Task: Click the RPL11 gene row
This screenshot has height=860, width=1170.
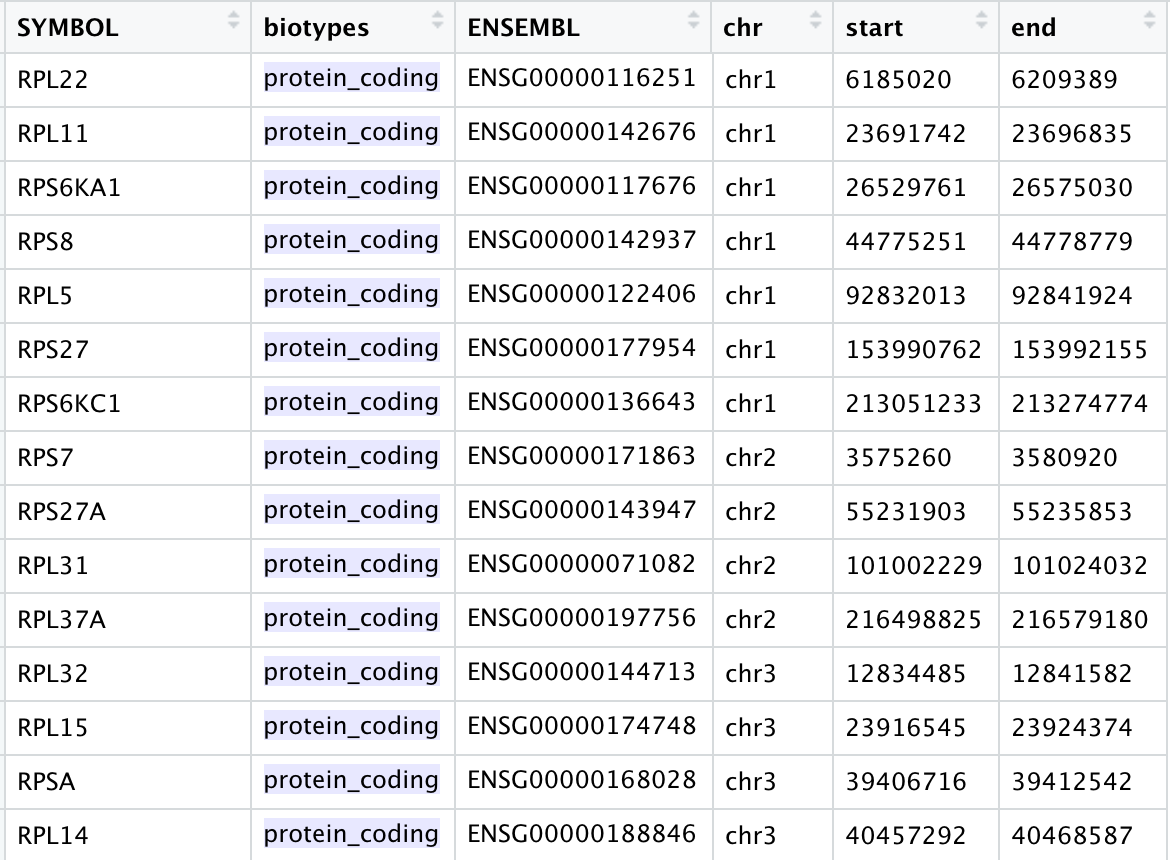Action: (53, 134)
